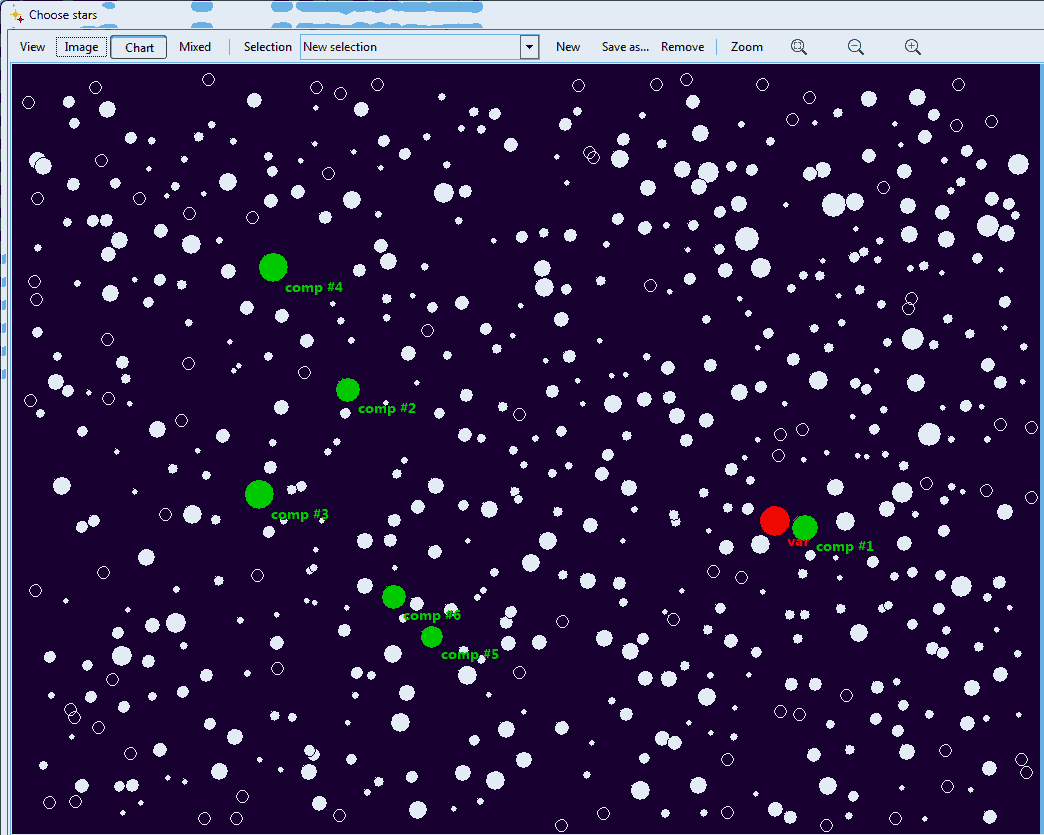This screenshot has height=835, width=1044.
Task: Click the green comp #6 star
Action: (x=394, y=596)
